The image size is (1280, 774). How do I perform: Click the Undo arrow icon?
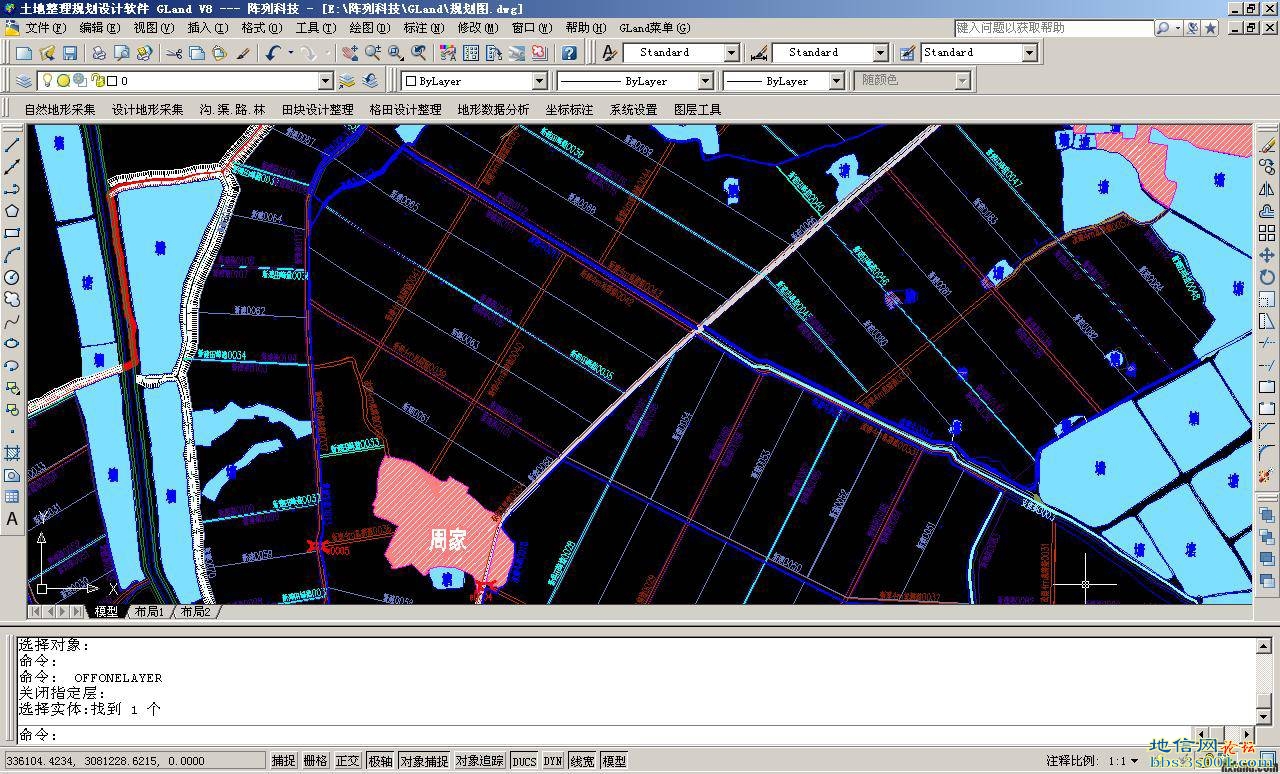coord(273,53)
